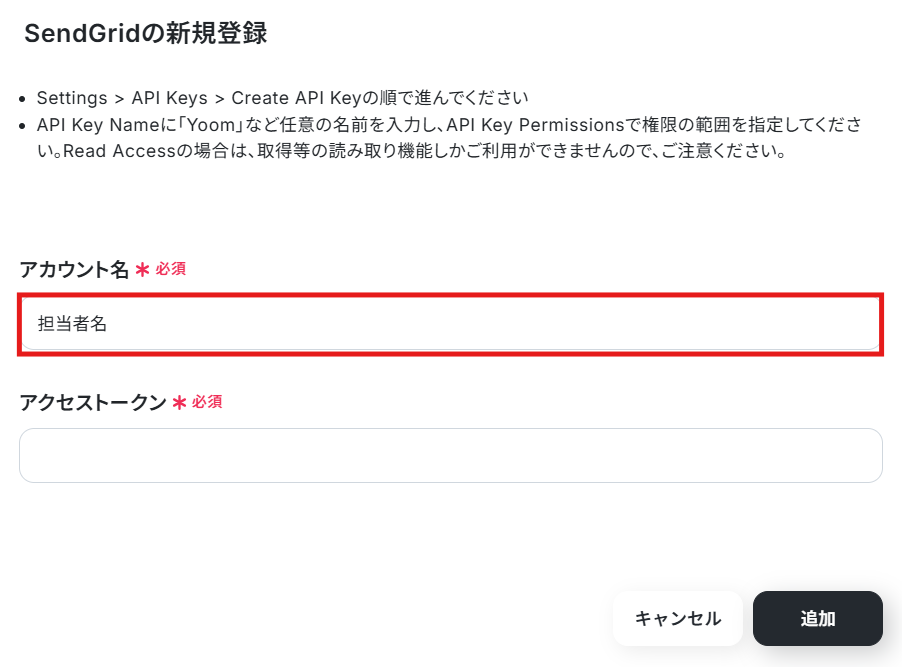Click the dark 追加 button

pyautogui.click(x=817, y=619)
